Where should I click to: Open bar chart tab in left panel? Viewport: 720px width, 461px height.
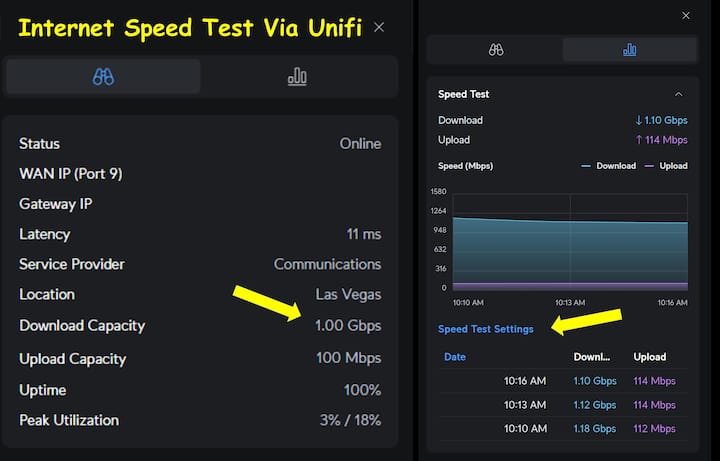click(297, 77)
